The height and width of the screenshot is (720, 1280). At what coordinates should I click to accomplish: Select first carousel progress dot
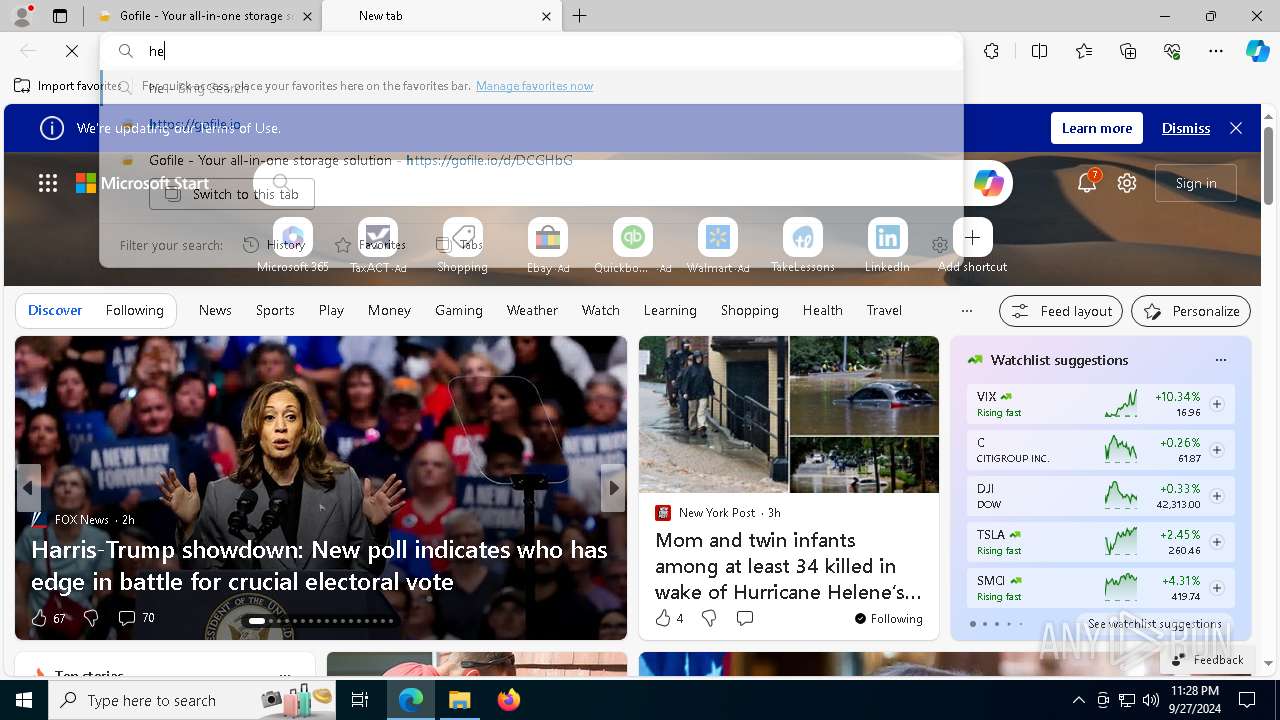[257, 621]
